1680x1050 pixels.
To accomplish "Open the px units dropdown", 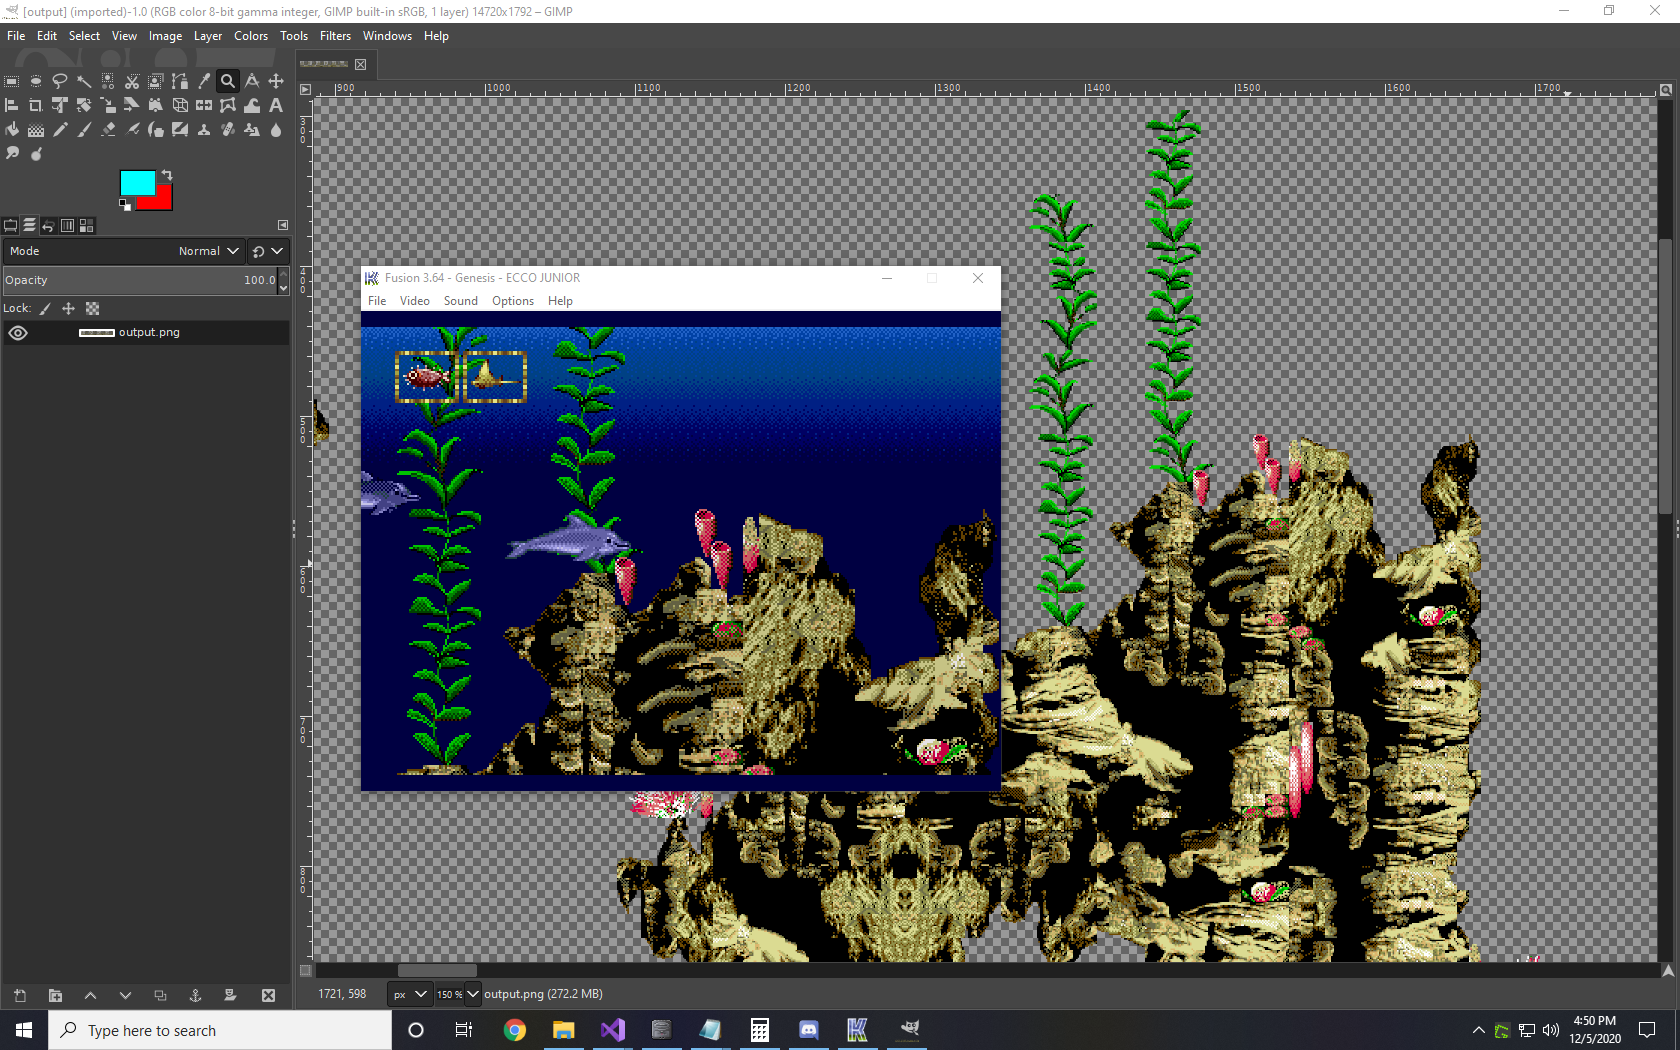I will [409, 994].
